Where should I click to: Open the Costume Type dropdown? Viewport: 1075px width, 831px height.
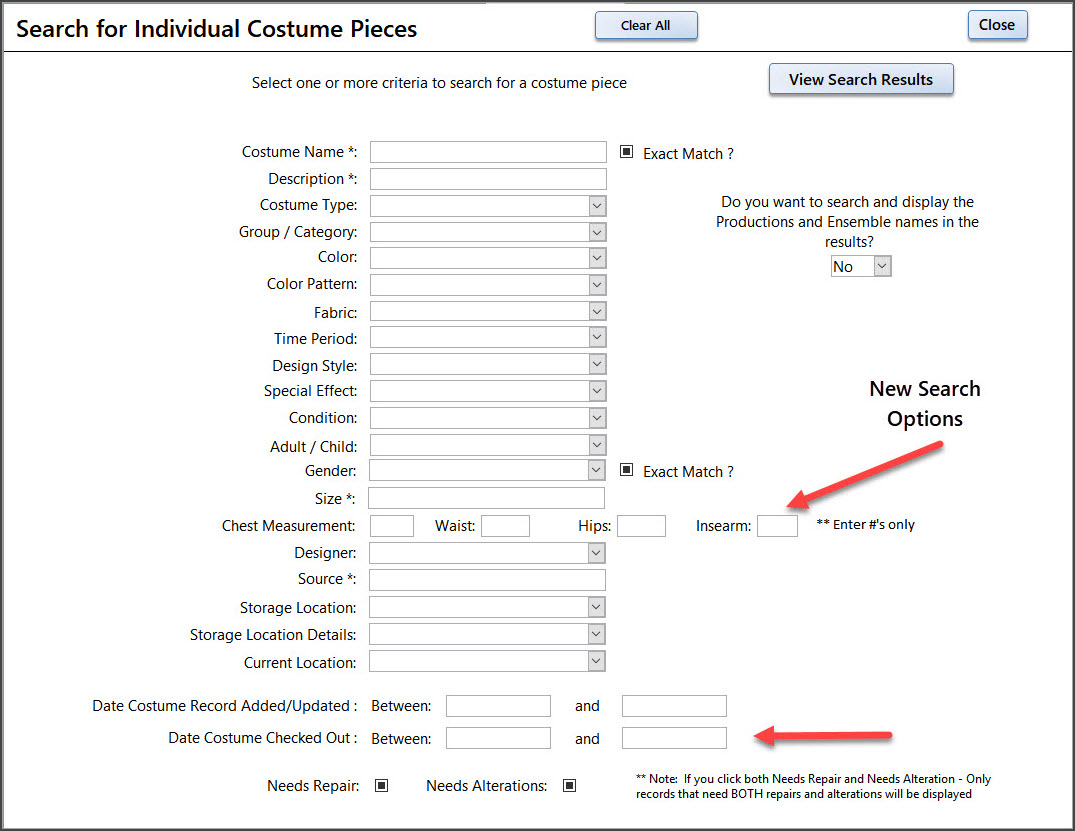point(597,206)
